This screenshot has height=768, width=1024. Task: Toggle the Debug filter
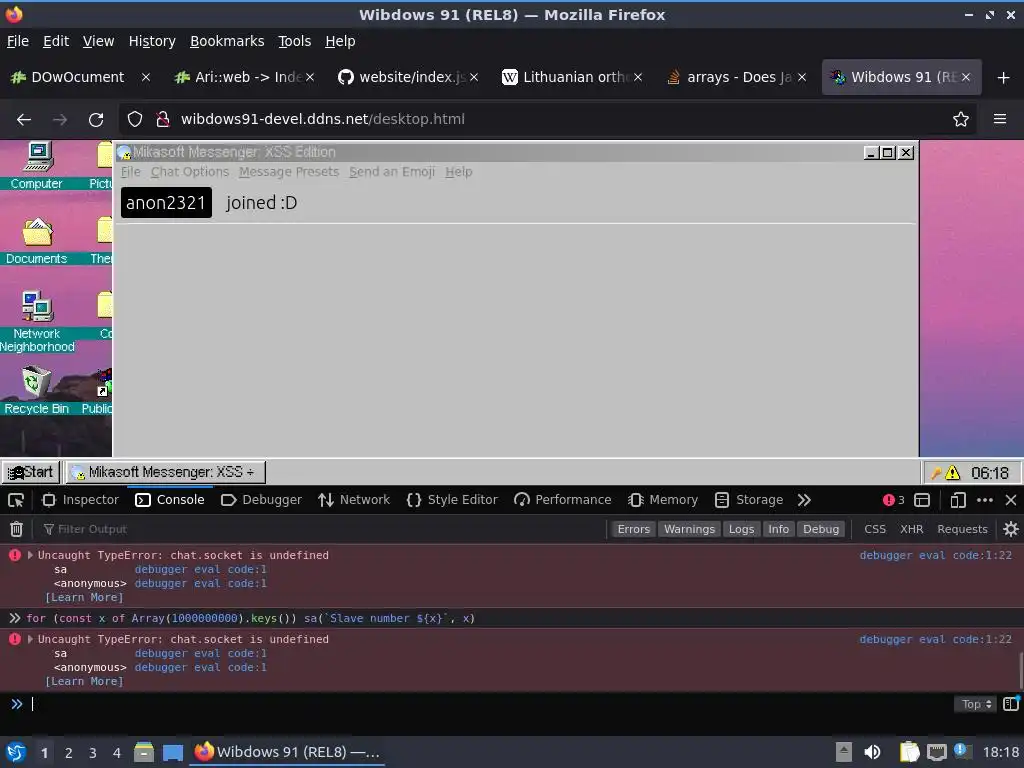[x=820, y=529]
